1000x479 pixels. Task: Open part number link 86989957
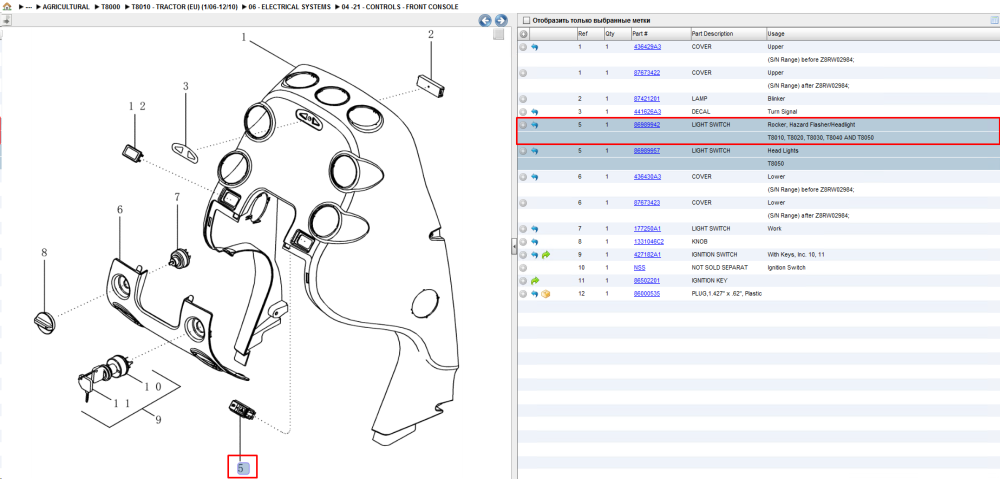tap(646, 151)
